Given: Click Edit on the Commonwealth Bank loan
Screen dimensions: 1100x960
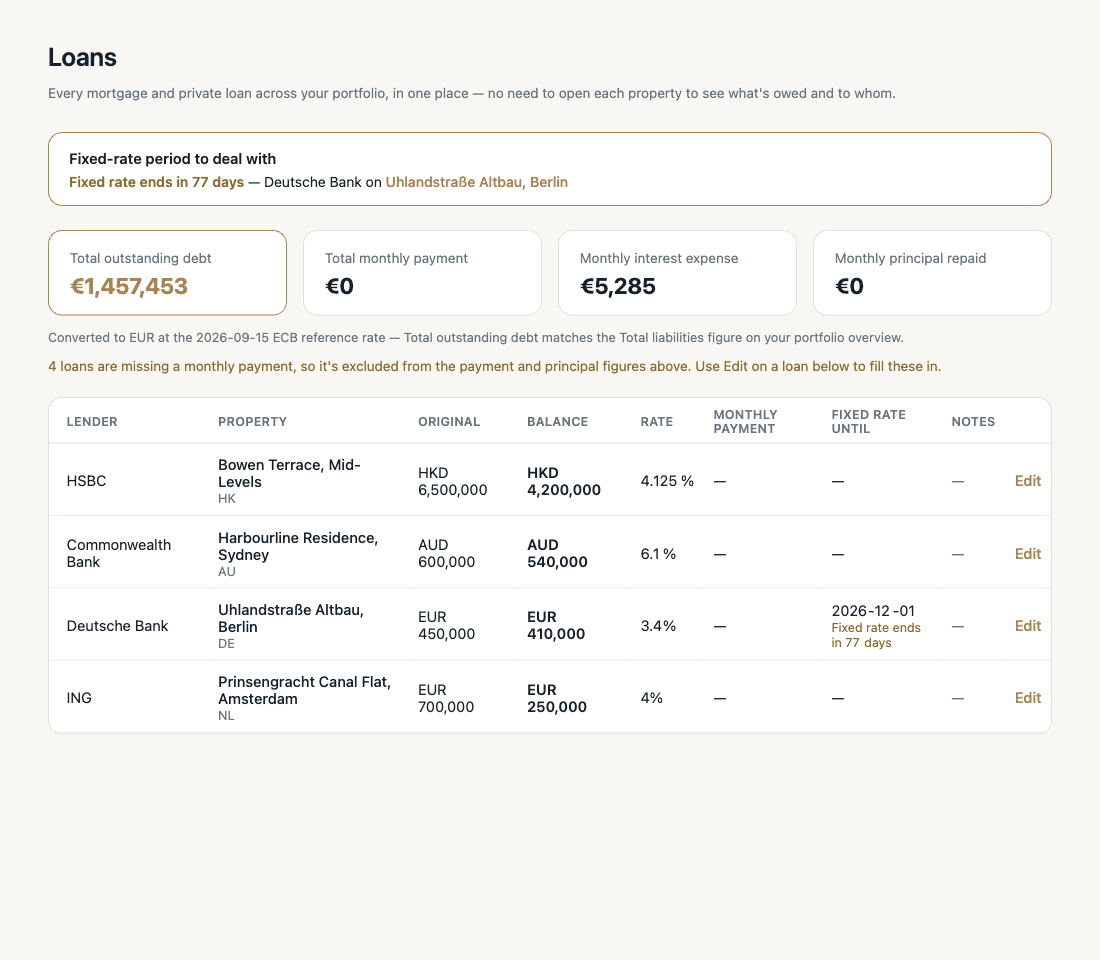Looking at the screenshot, I should point(1027,554).
